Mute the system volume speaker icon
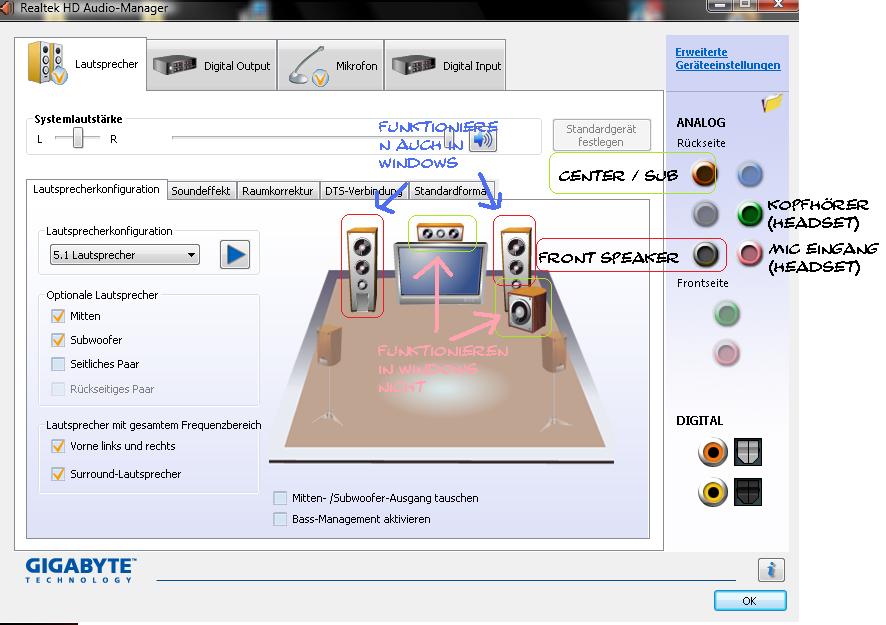 [483, 140]
